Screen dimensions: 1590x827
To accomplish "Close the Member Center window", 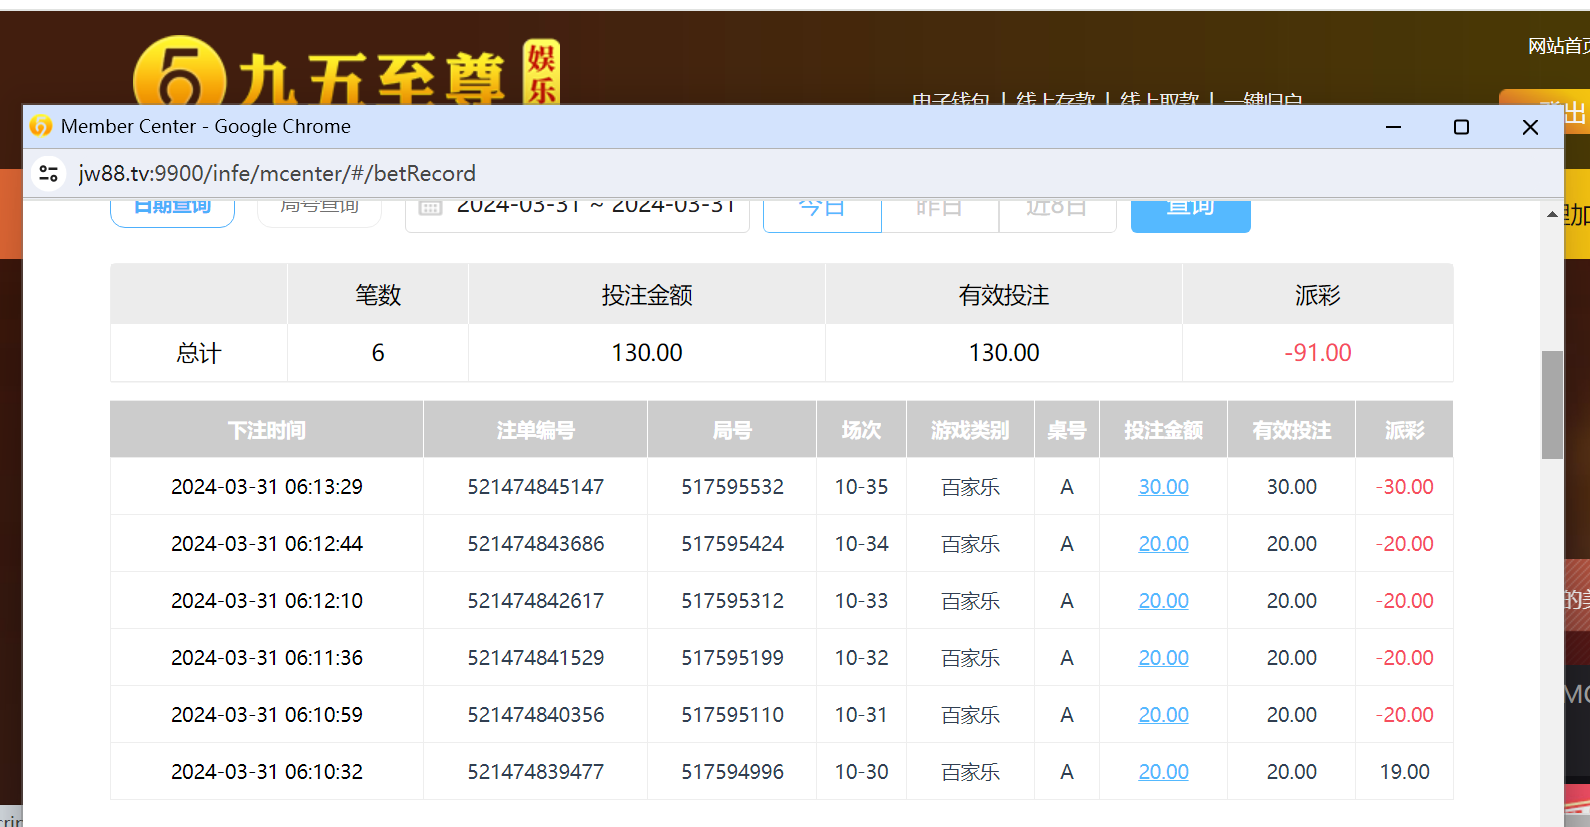I will tap(1529, 127).
